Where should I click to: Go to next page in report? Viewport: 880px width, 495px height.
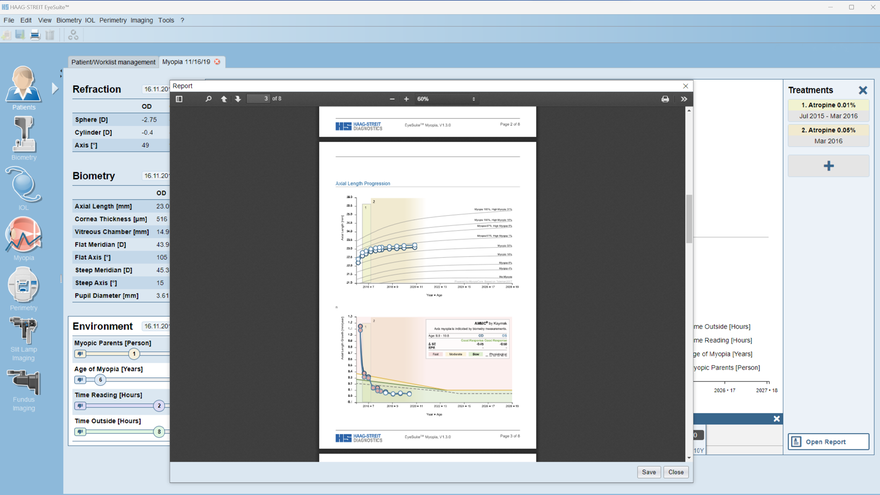(x=238, y=99)
